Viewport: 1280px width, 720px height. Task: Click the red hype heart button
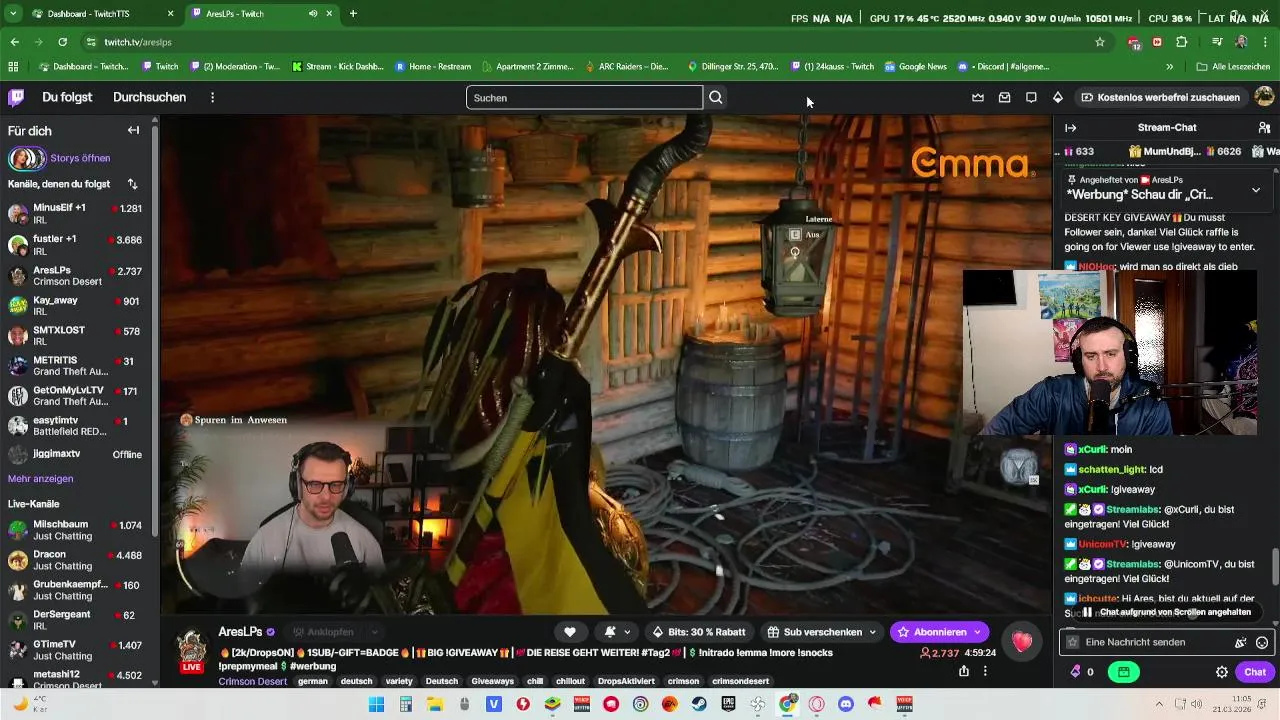pyautogui.click(x=1021, y=642)
